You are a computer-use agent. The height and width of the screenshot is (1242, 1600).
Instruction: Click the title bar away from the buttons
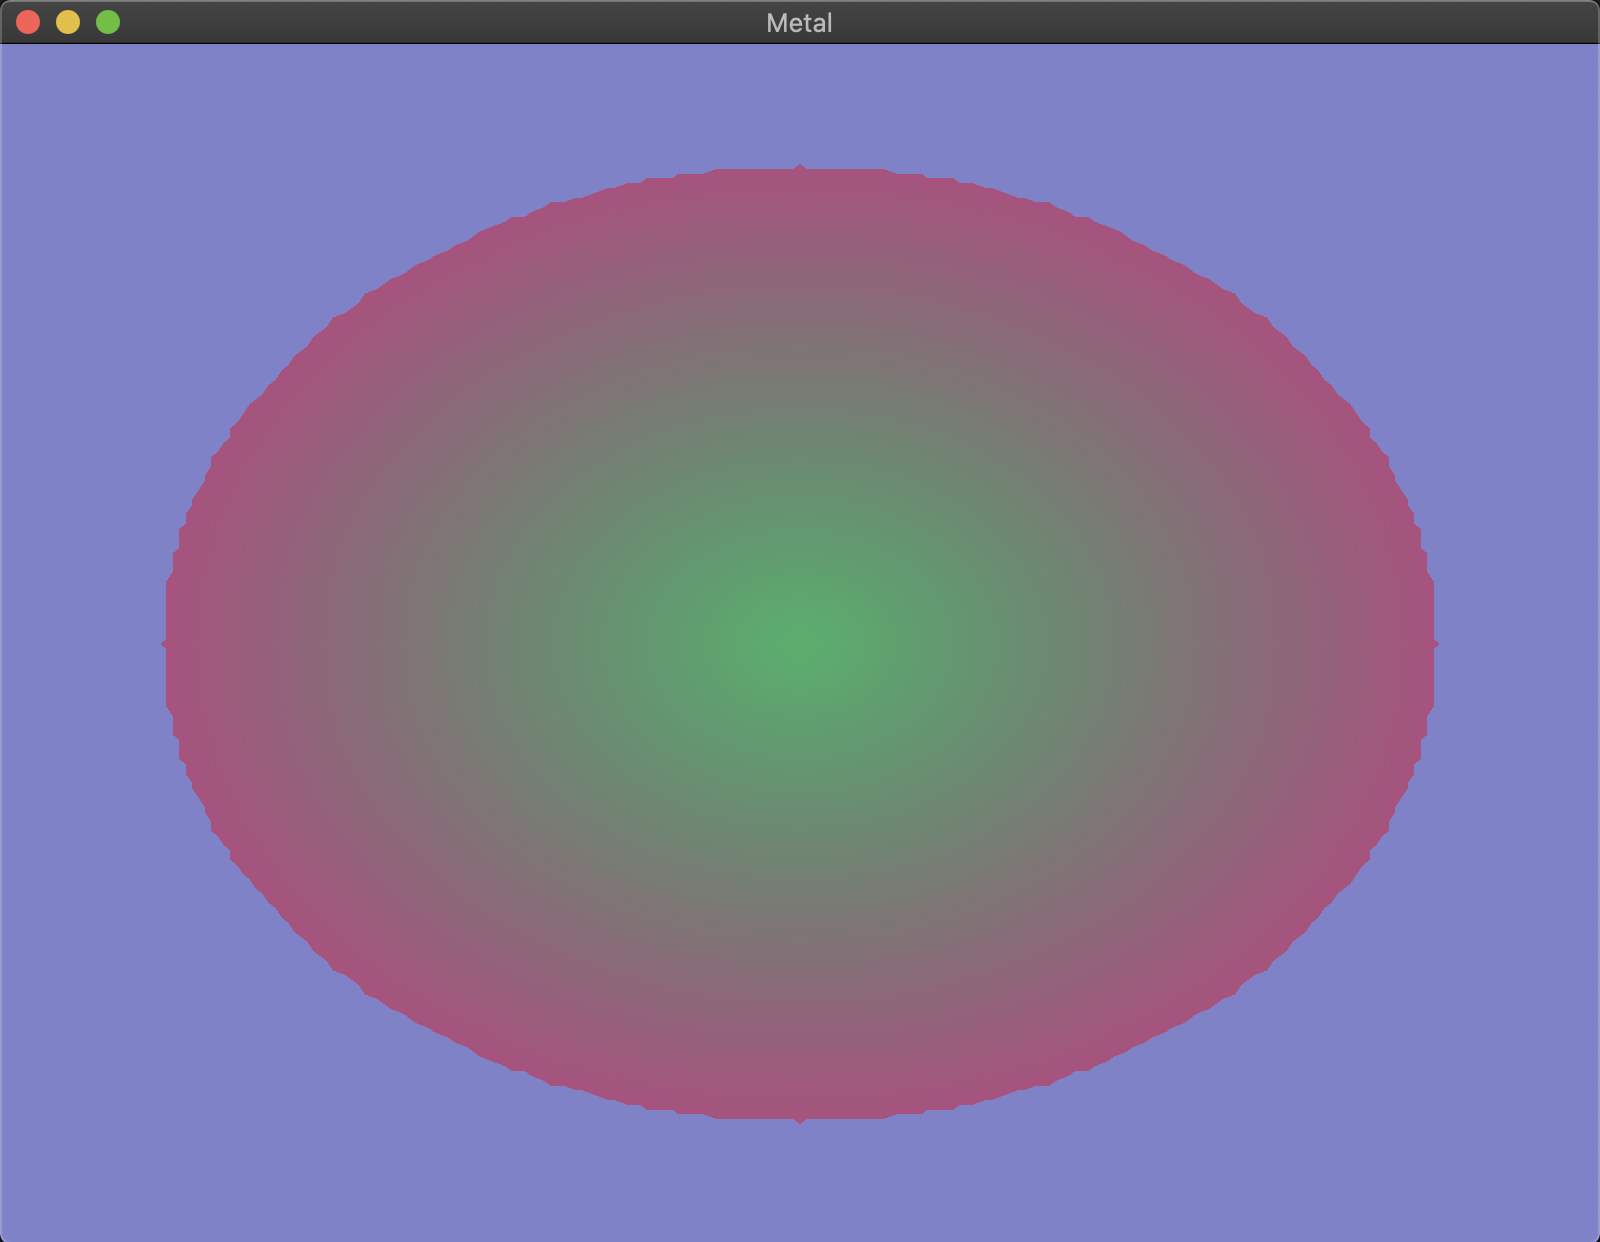400,22
